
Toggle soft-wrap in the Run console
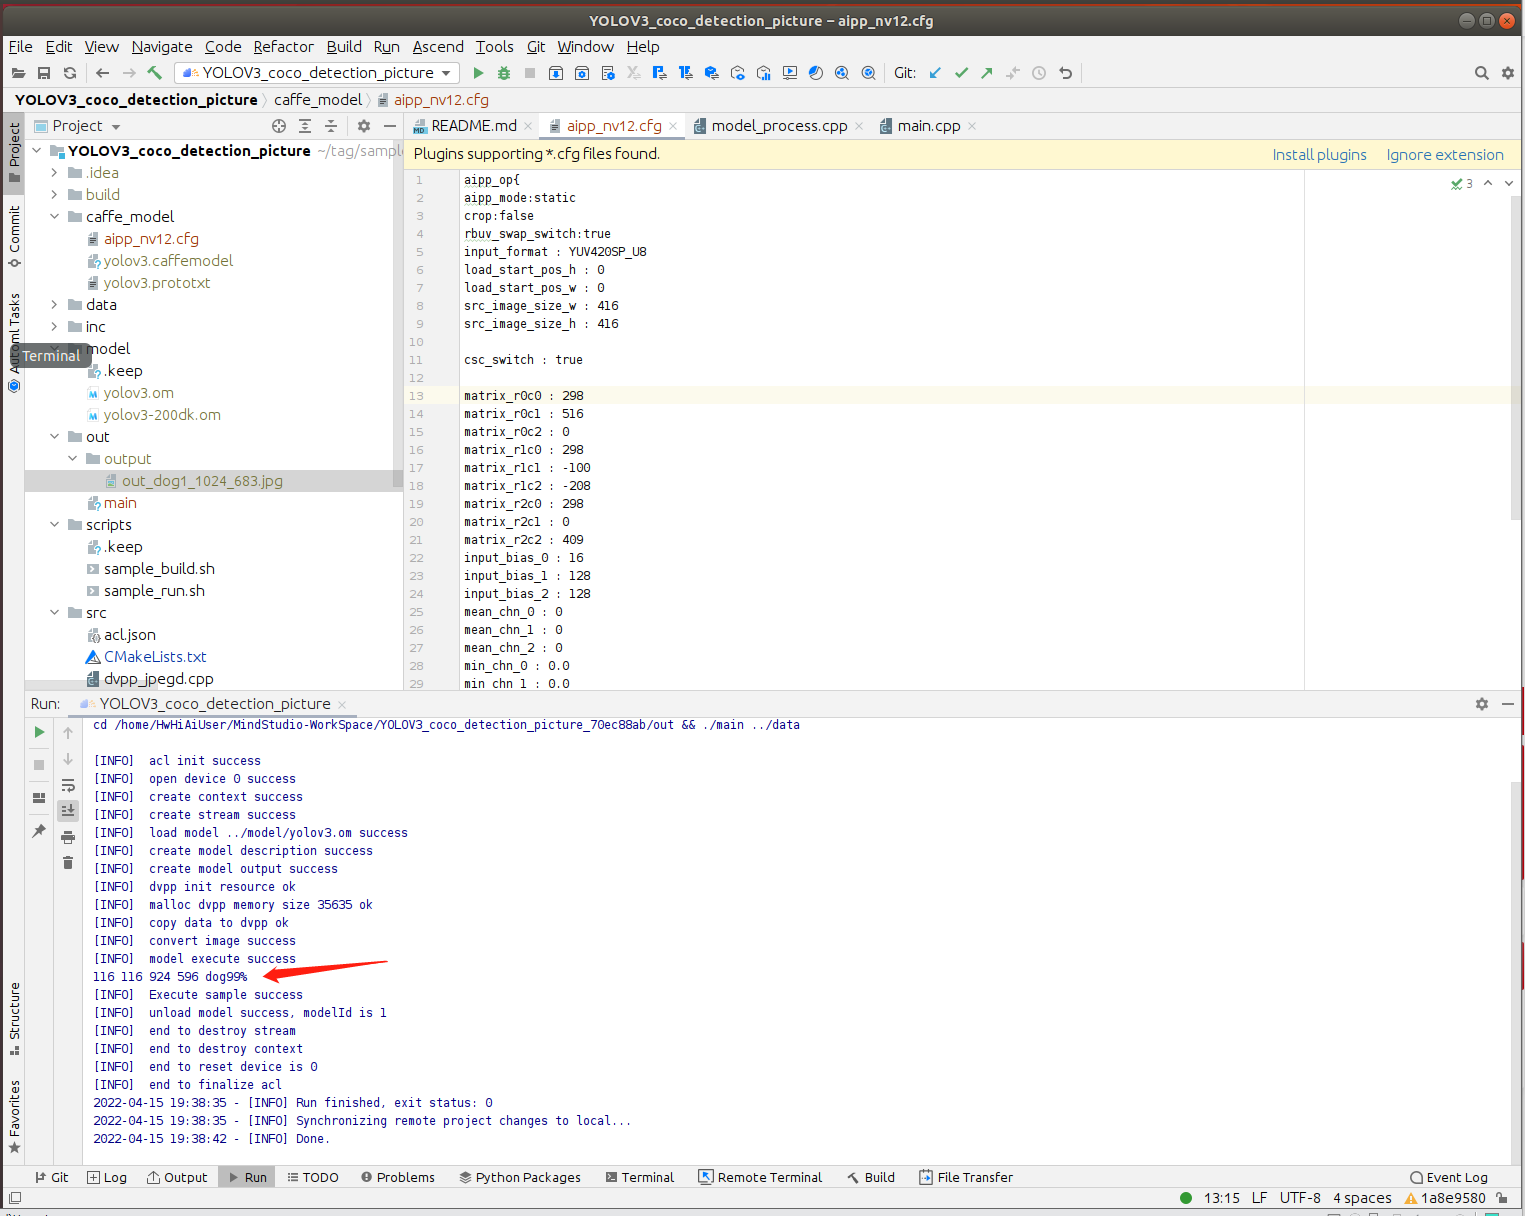click(68, 785)
